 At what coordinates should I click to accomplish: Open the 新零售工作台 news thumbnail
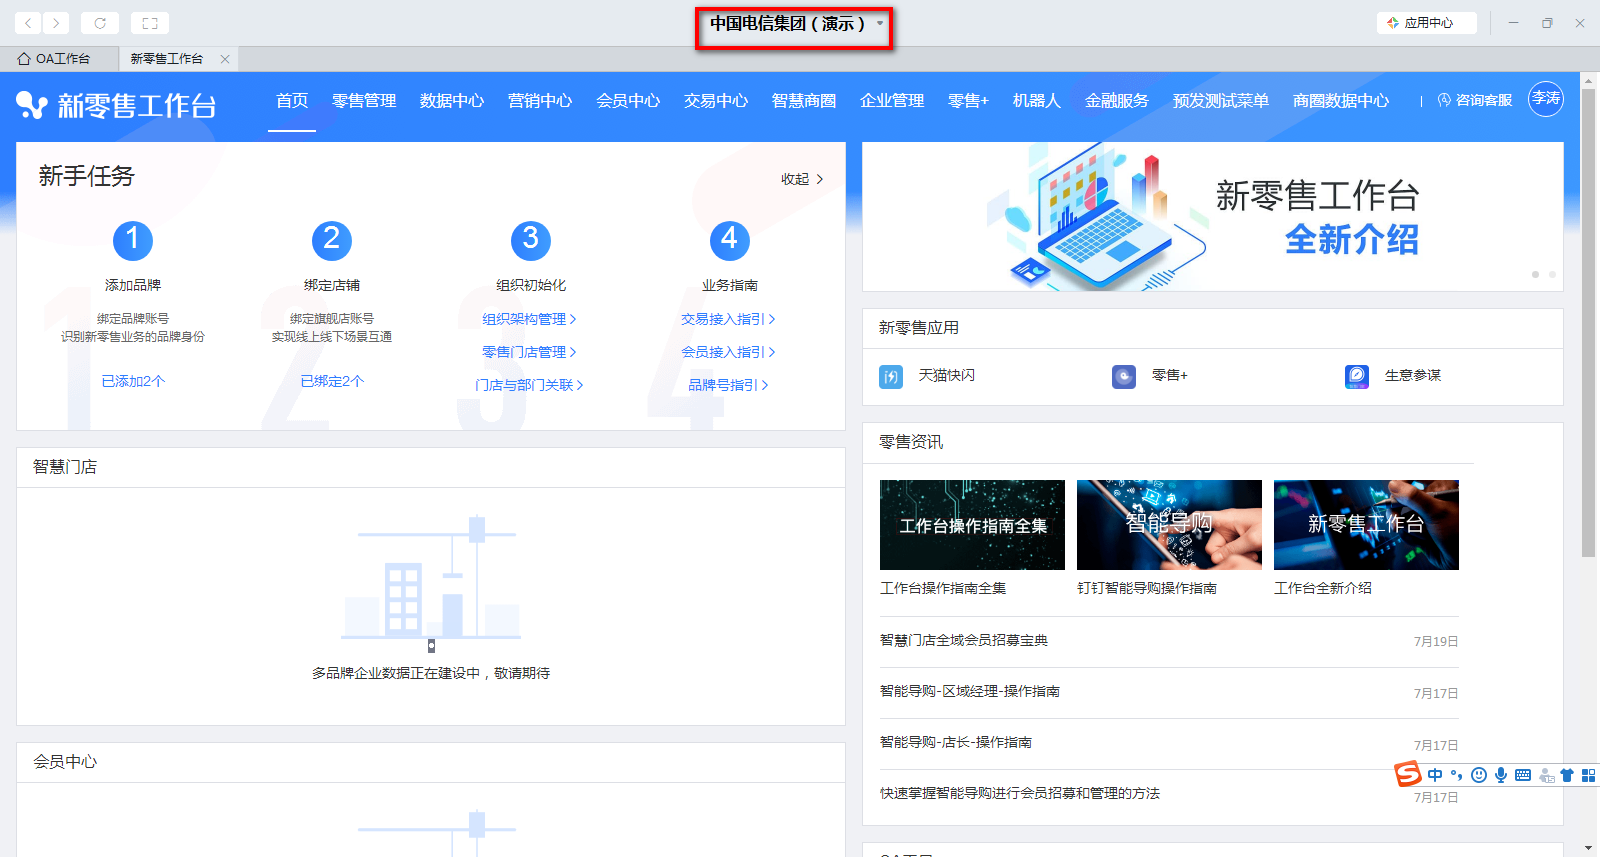pyautogui.click(x=1366, y=525)
